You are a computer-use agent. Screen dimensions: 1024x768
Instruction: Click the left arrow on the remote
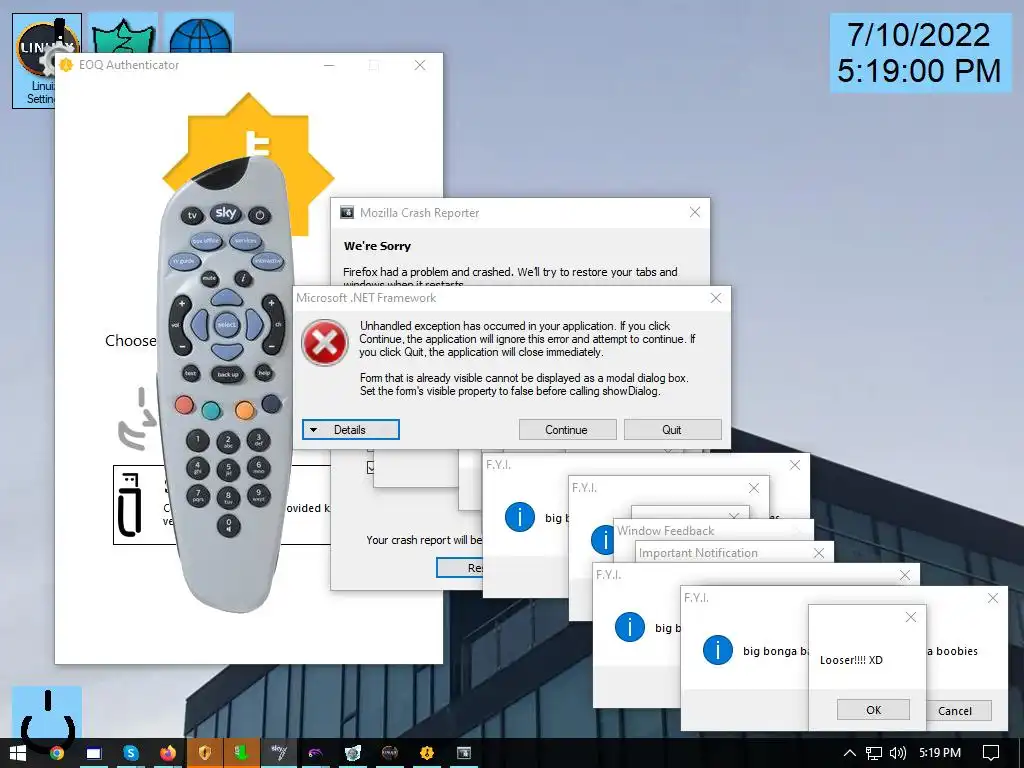(x=199, y=325)
